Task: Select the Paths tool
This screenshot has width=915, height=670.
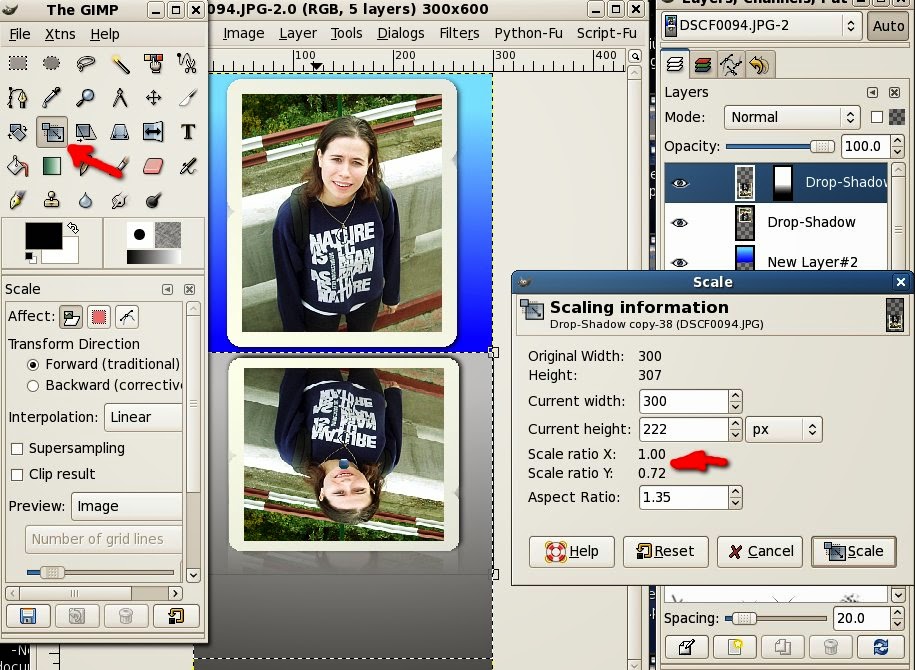Action: [18, 97]
